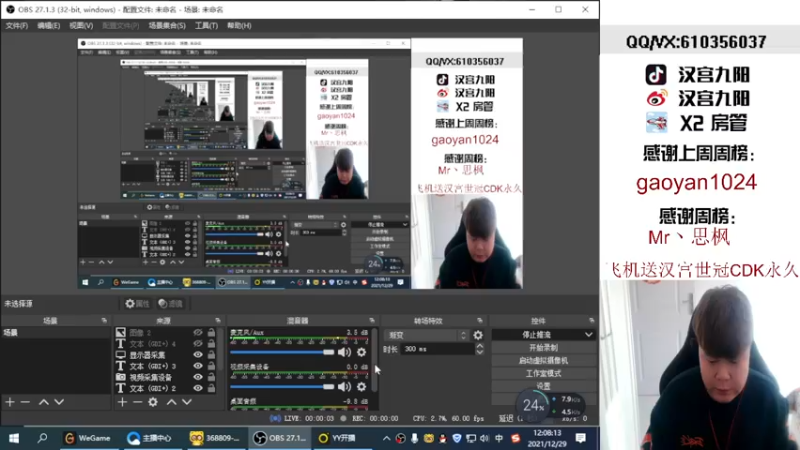Image resolution: width=800 pixels, height=450 pixels.
Task: Open the 场景集合(S) menu
Action: [x=167, y=26]
